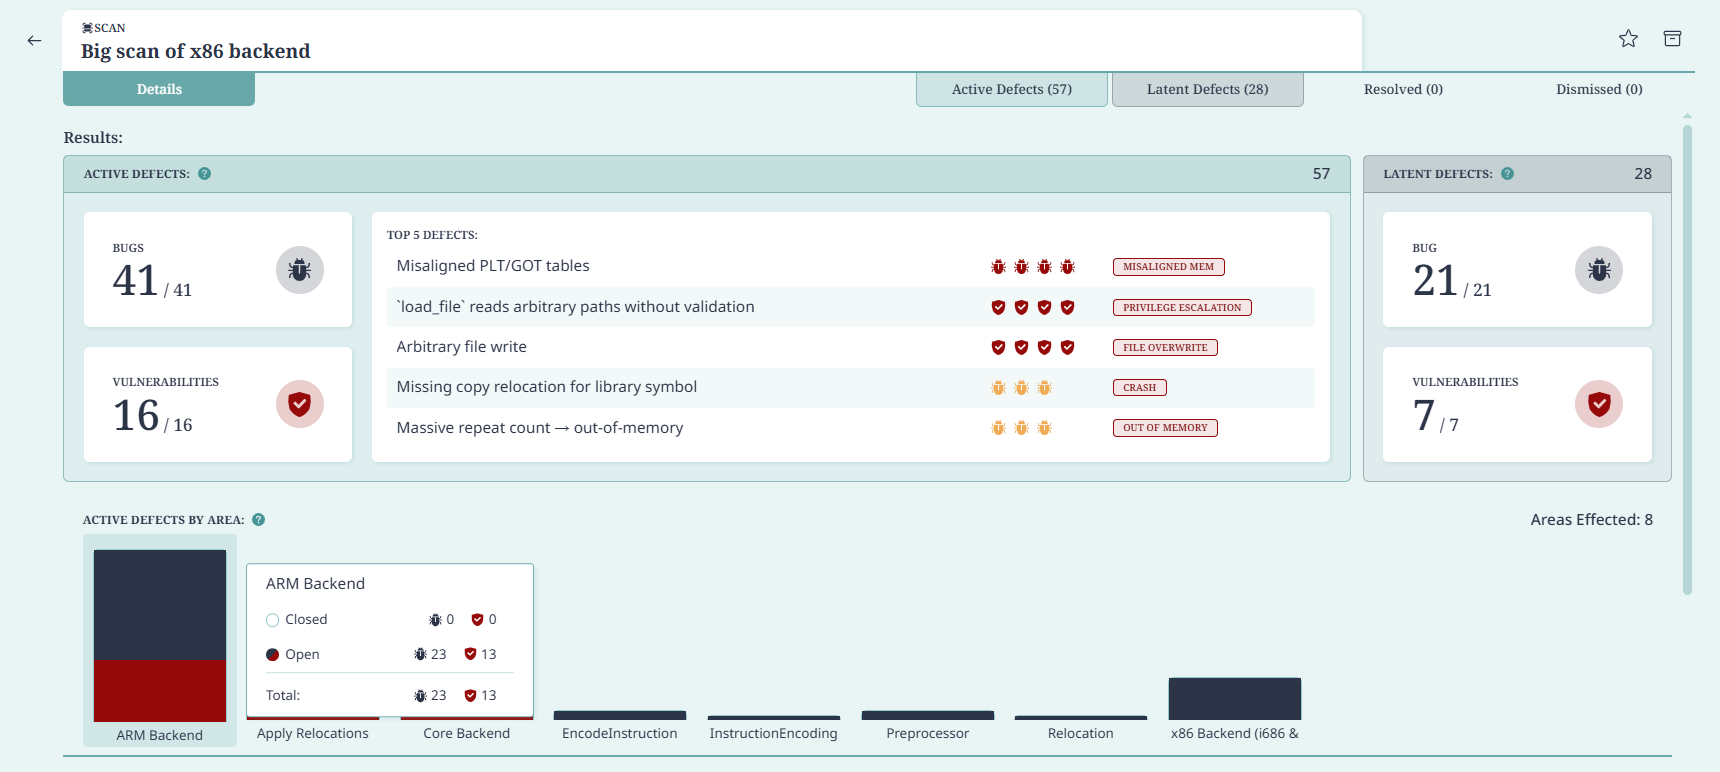Click the Core Backend area label
The height and width of the screenshot is (772, 1720).
466,733
